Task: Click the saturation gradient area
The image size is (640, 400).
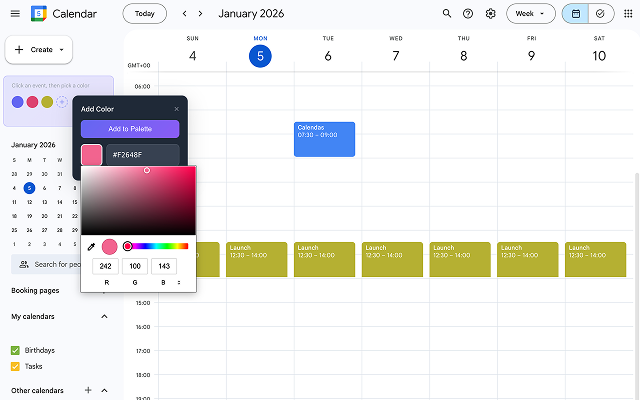Action: pyautogui.click(x=138, y=200)
